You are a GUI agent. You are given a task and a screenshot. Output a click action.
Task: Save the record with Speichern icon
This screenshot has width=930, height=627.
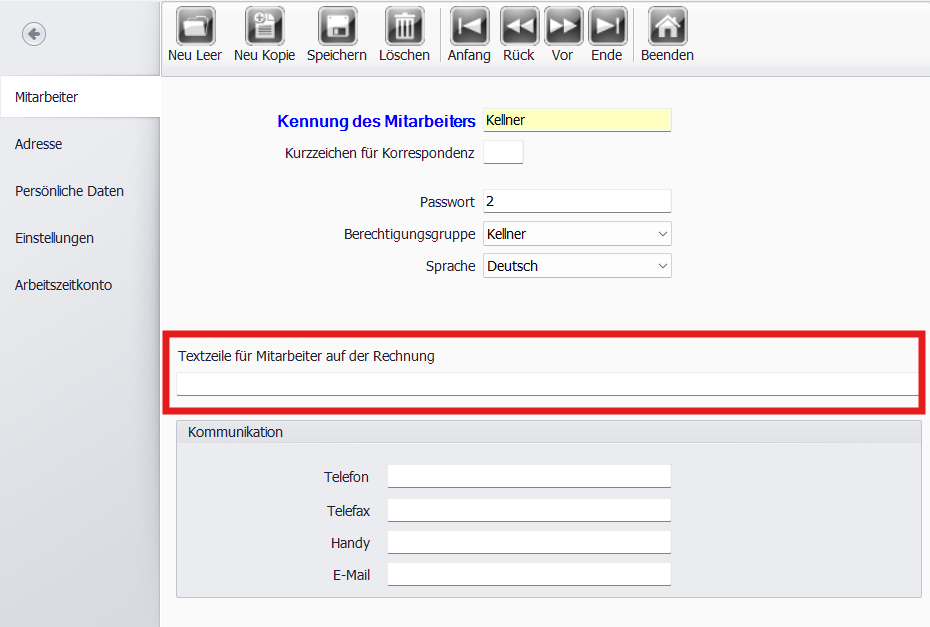(337, 26)
